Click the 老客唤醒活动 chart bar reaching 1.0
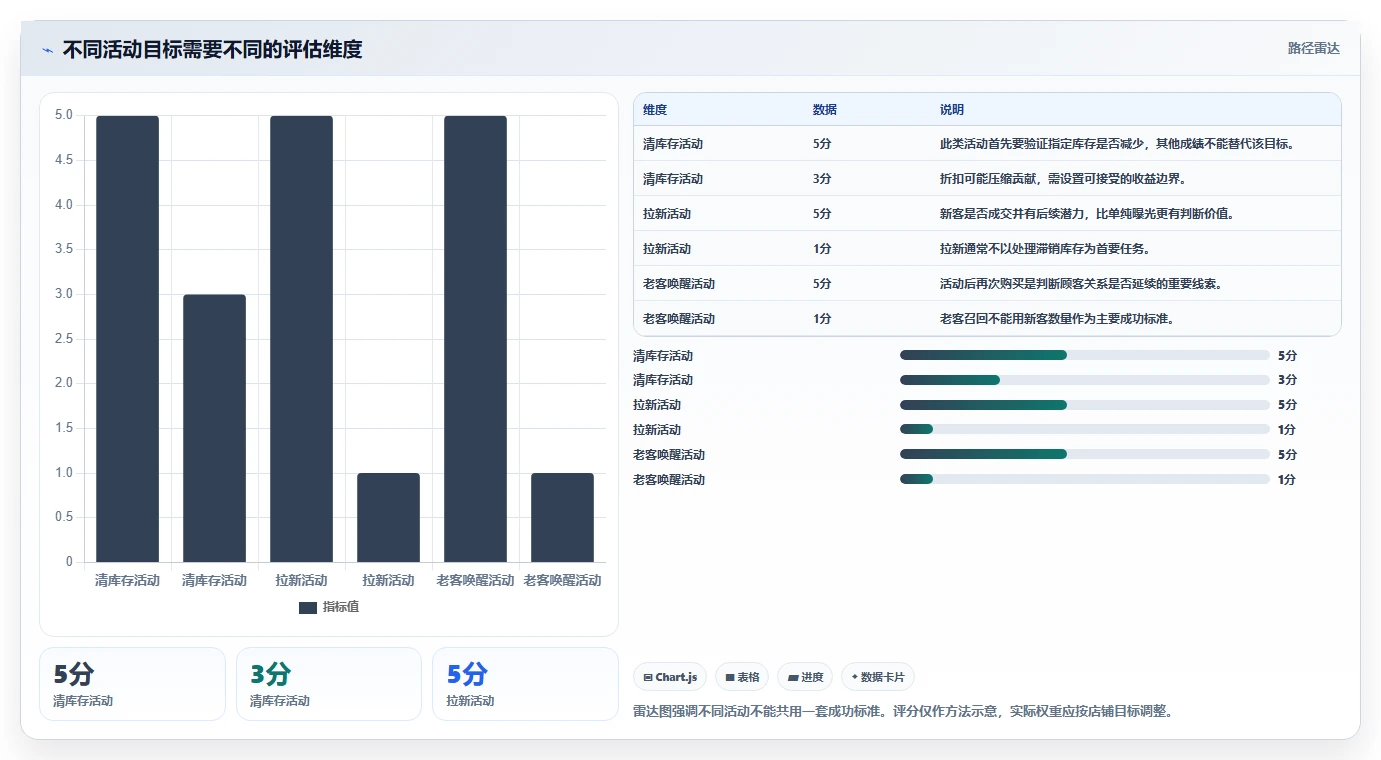Screen dimensions: 1381x760 click(x=562, y=517)
